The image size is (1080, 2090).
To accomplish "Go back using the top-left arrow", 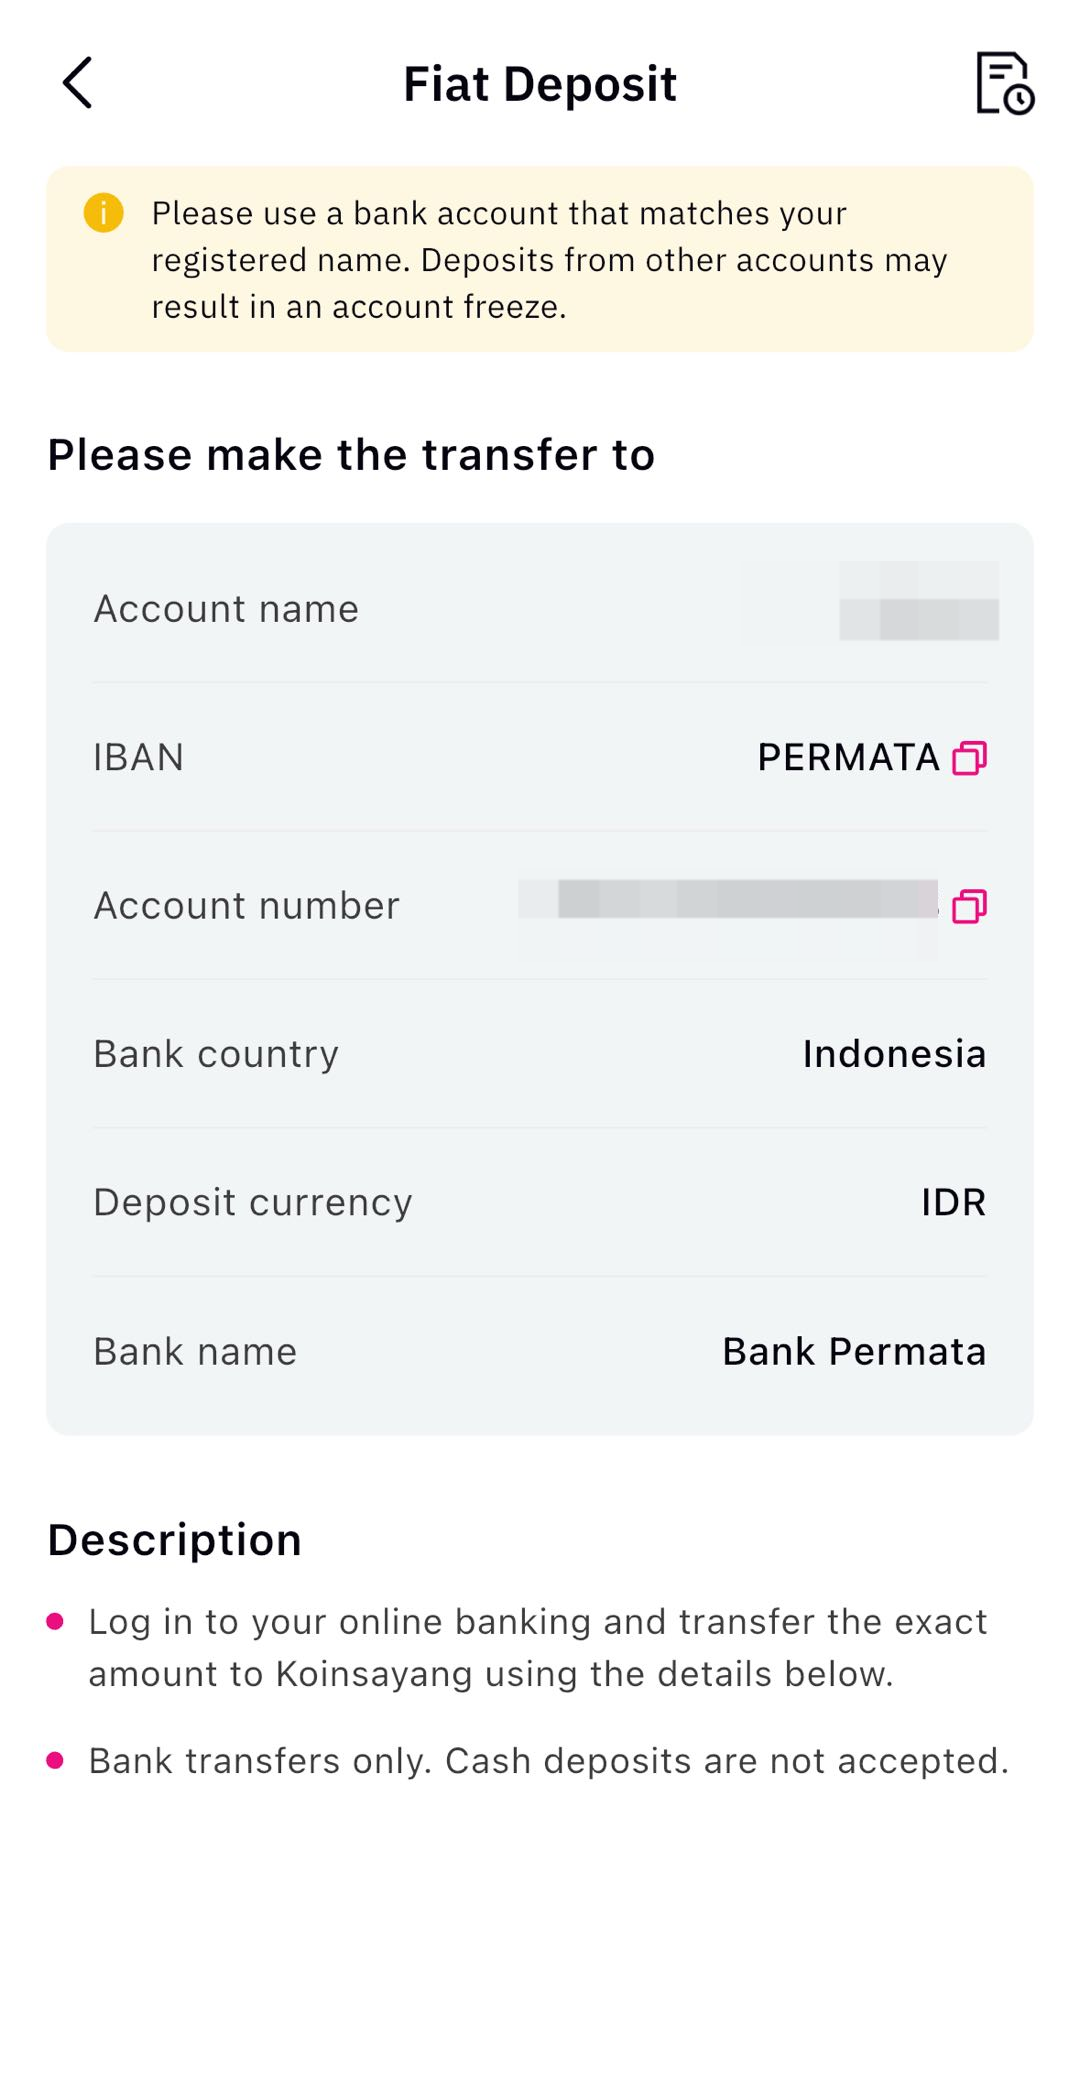I will tap(78, 83).
